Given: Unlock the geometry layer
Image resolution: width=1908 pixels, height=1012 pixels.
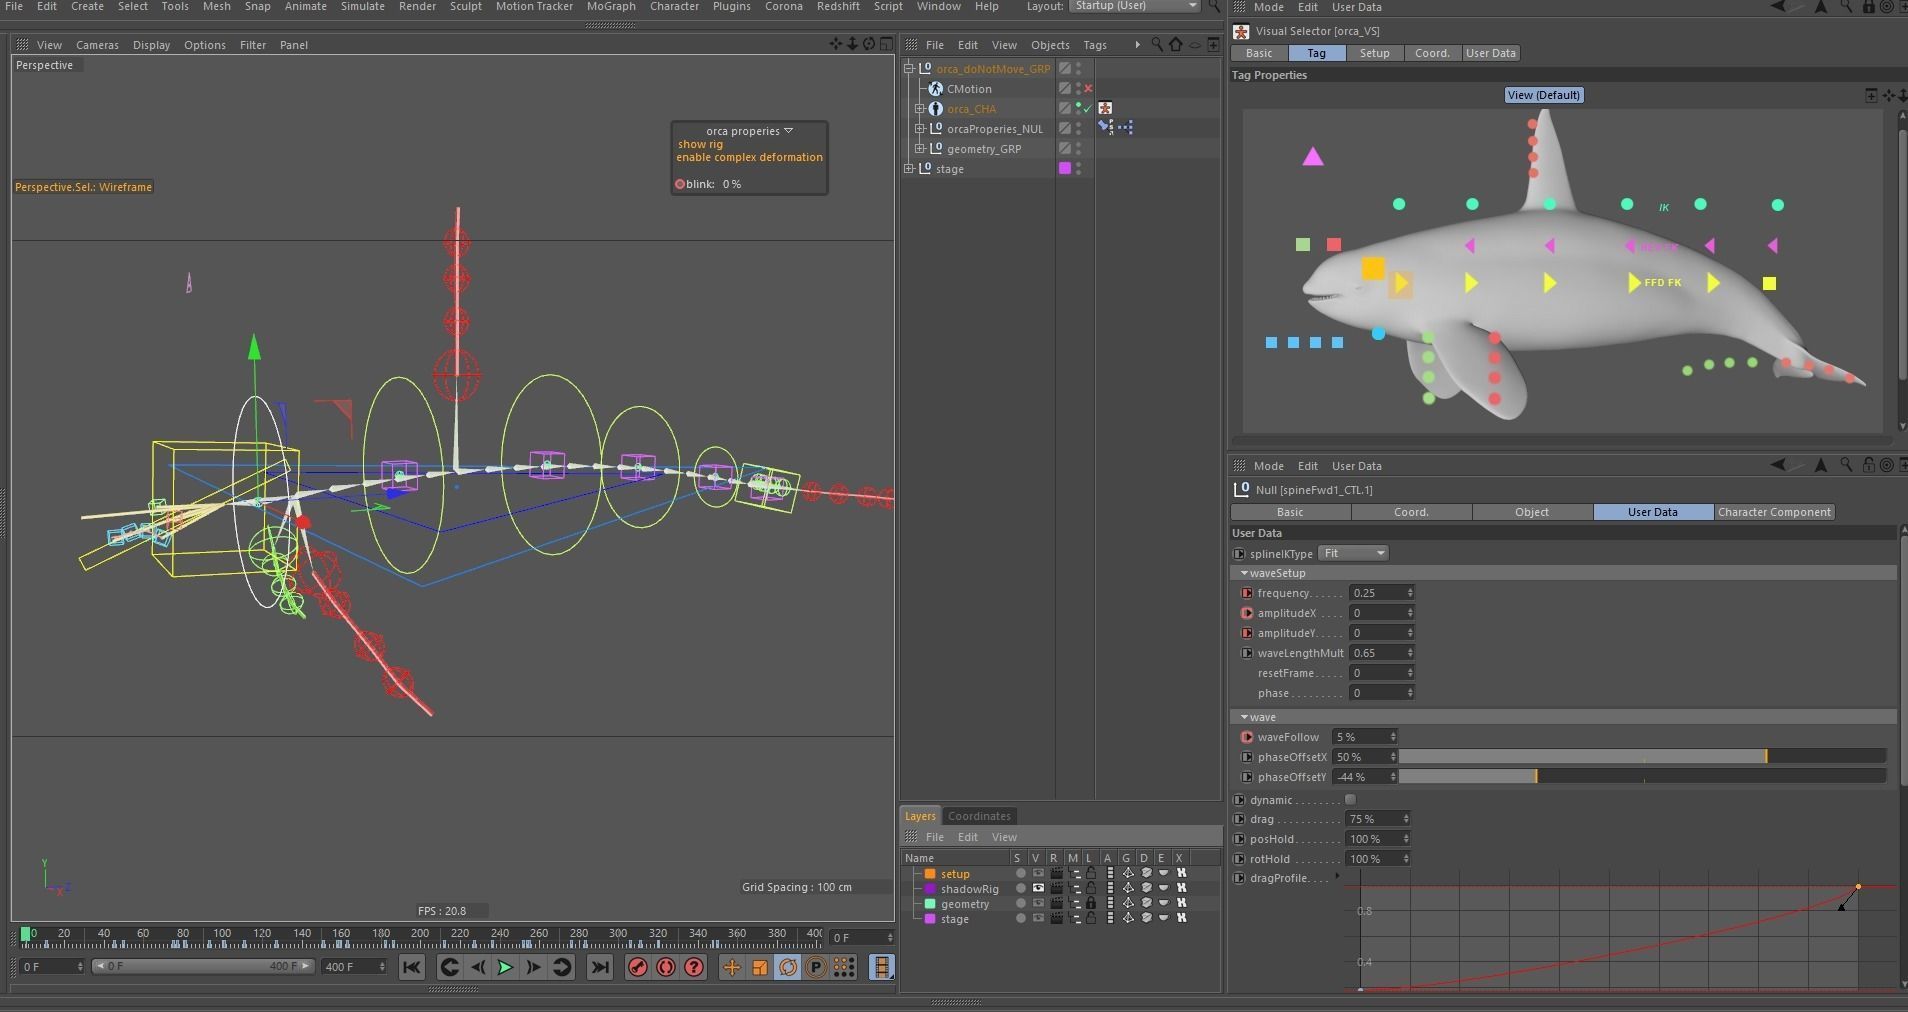Looking at the screenshot, I should 1091,903.
